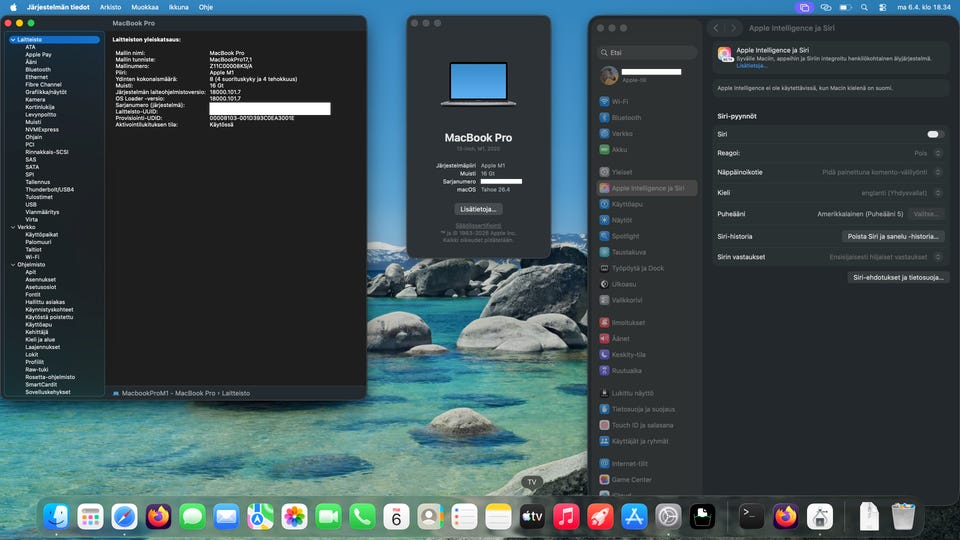
Task: Click Poista Siri ja sanelu -historia
Action: 893,236
